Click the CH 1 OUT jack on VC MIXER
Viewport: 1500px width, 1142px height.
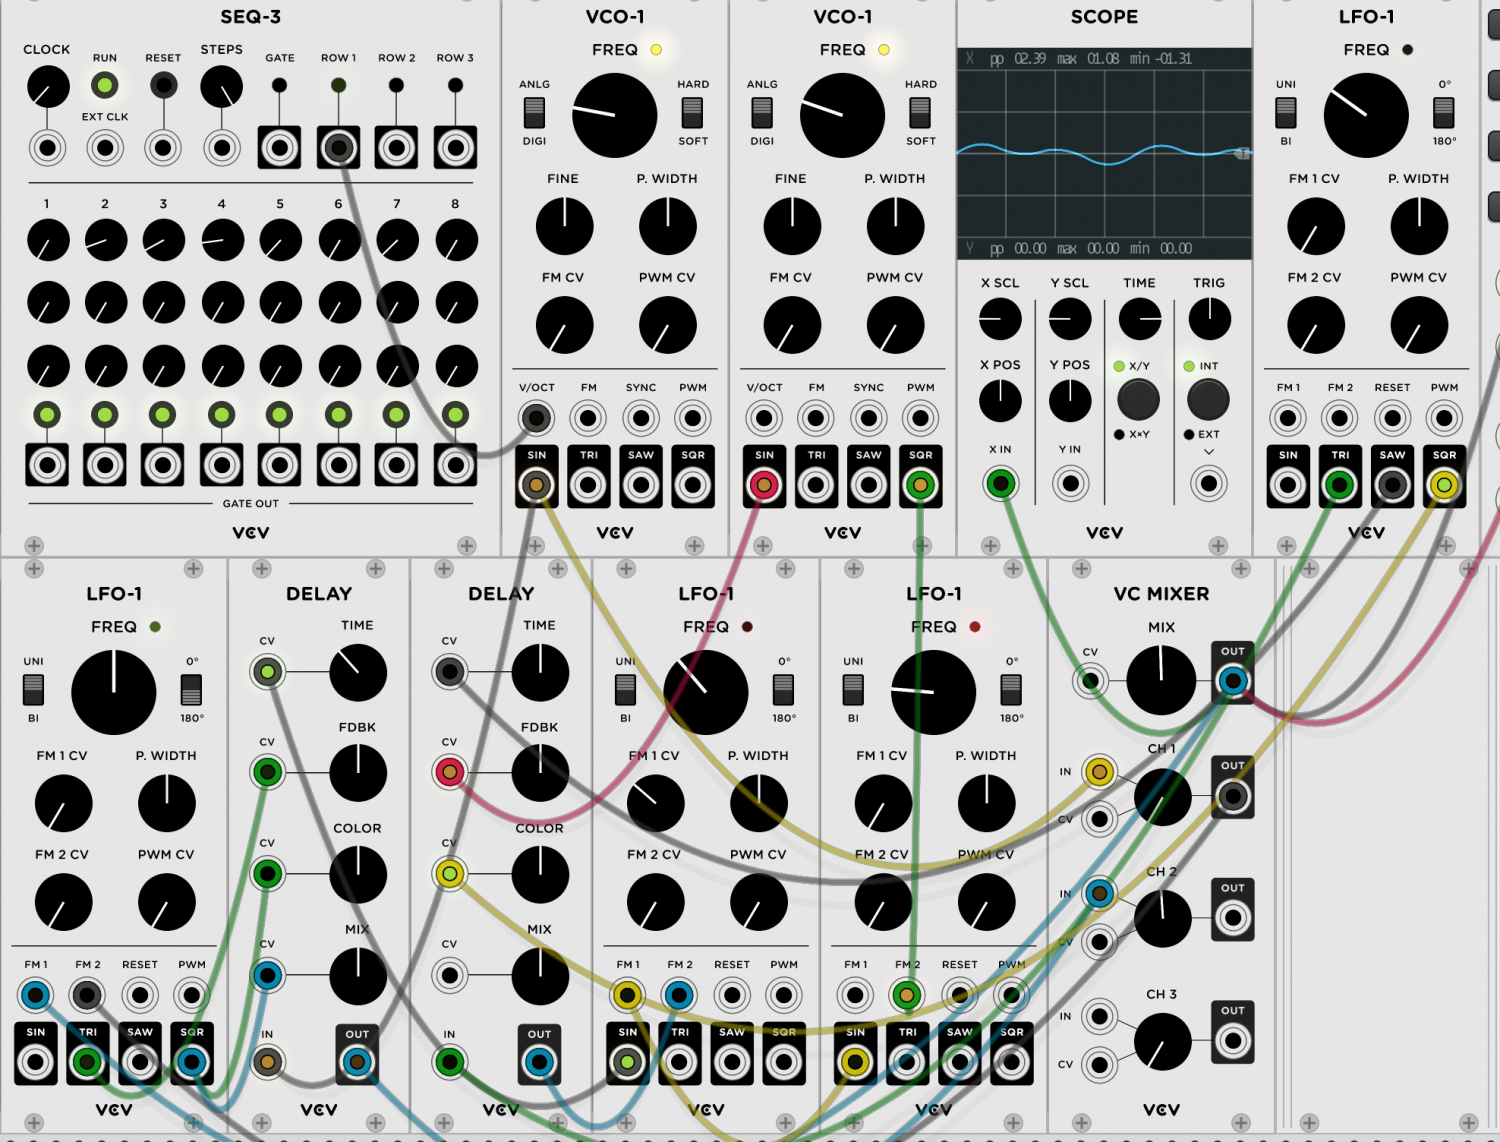pos(1233,796)
